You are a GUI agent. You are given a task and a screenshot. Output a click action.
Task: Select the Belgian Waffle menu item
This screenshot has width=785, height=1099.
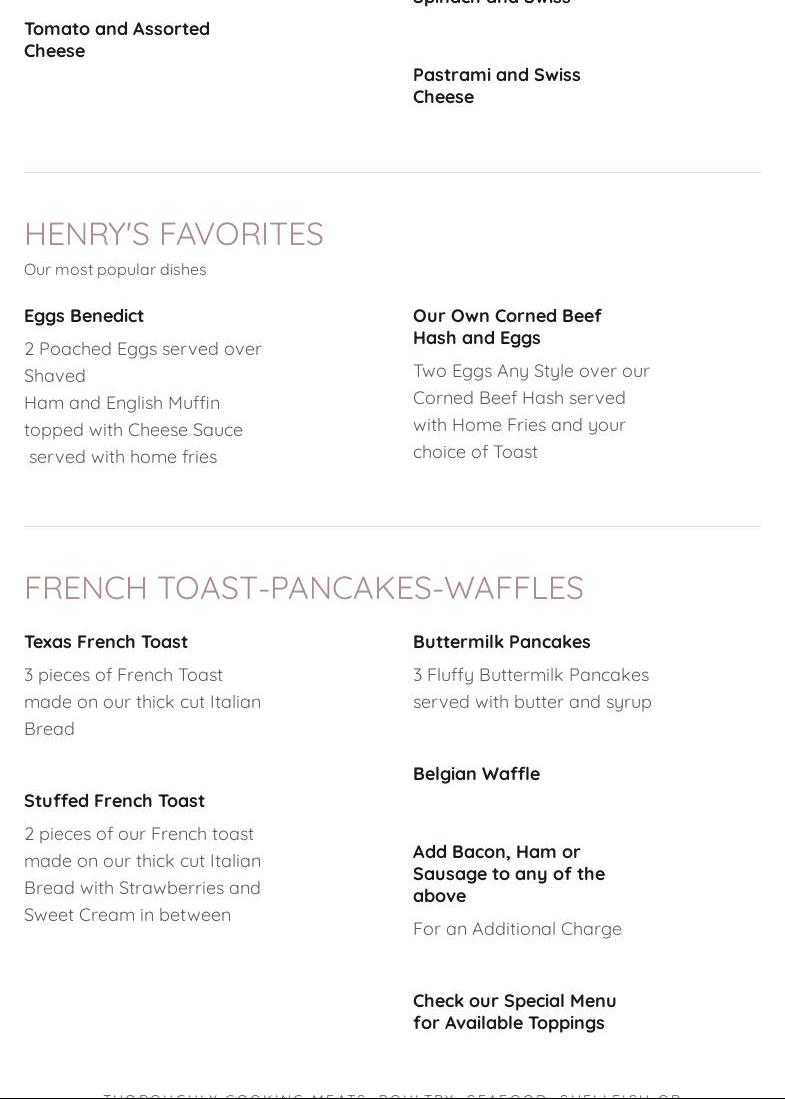(x=476, y=774)
